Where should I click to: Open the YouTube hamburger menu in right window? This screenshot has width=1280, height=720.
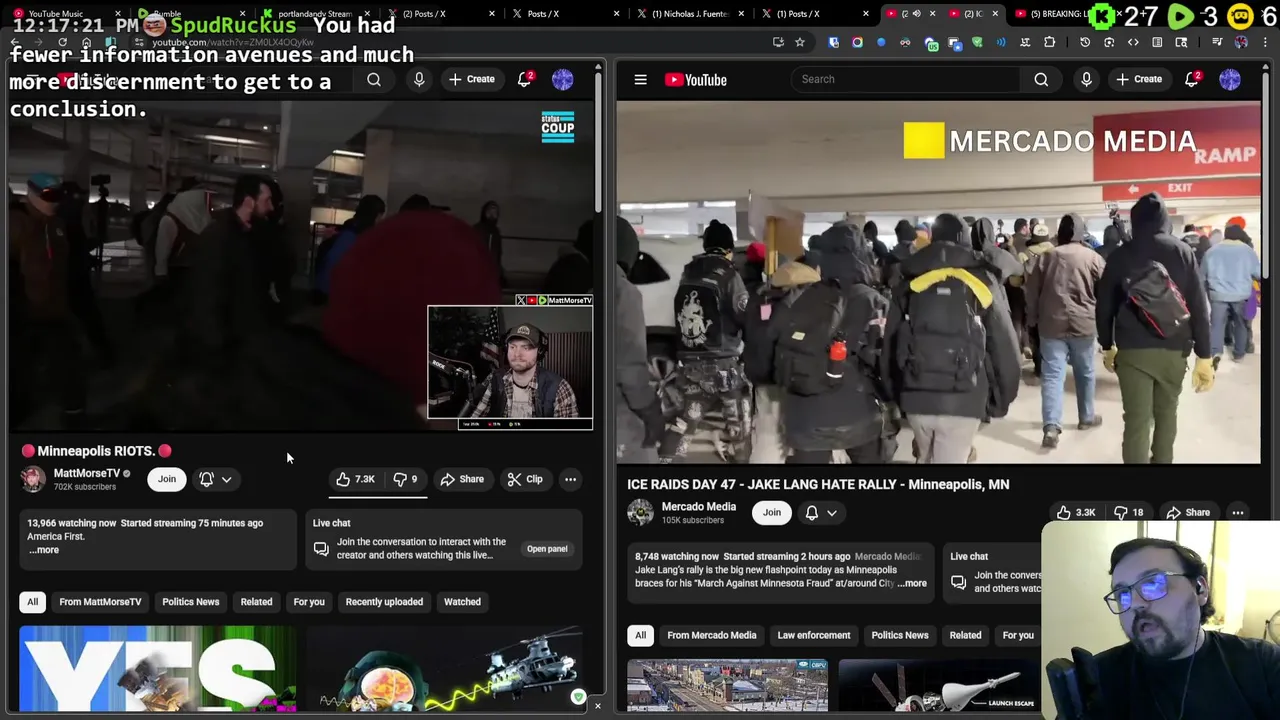point(640,80)
